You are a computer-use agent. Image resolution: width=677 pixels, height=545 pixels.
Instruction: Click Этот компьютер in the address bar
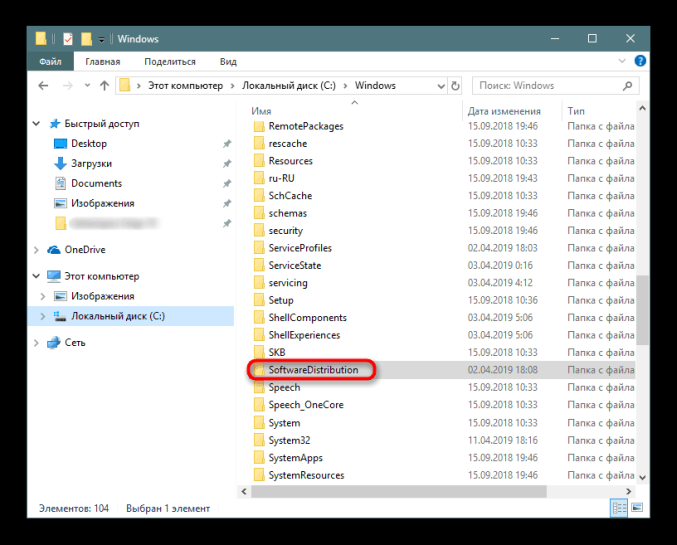click(185, 86)
